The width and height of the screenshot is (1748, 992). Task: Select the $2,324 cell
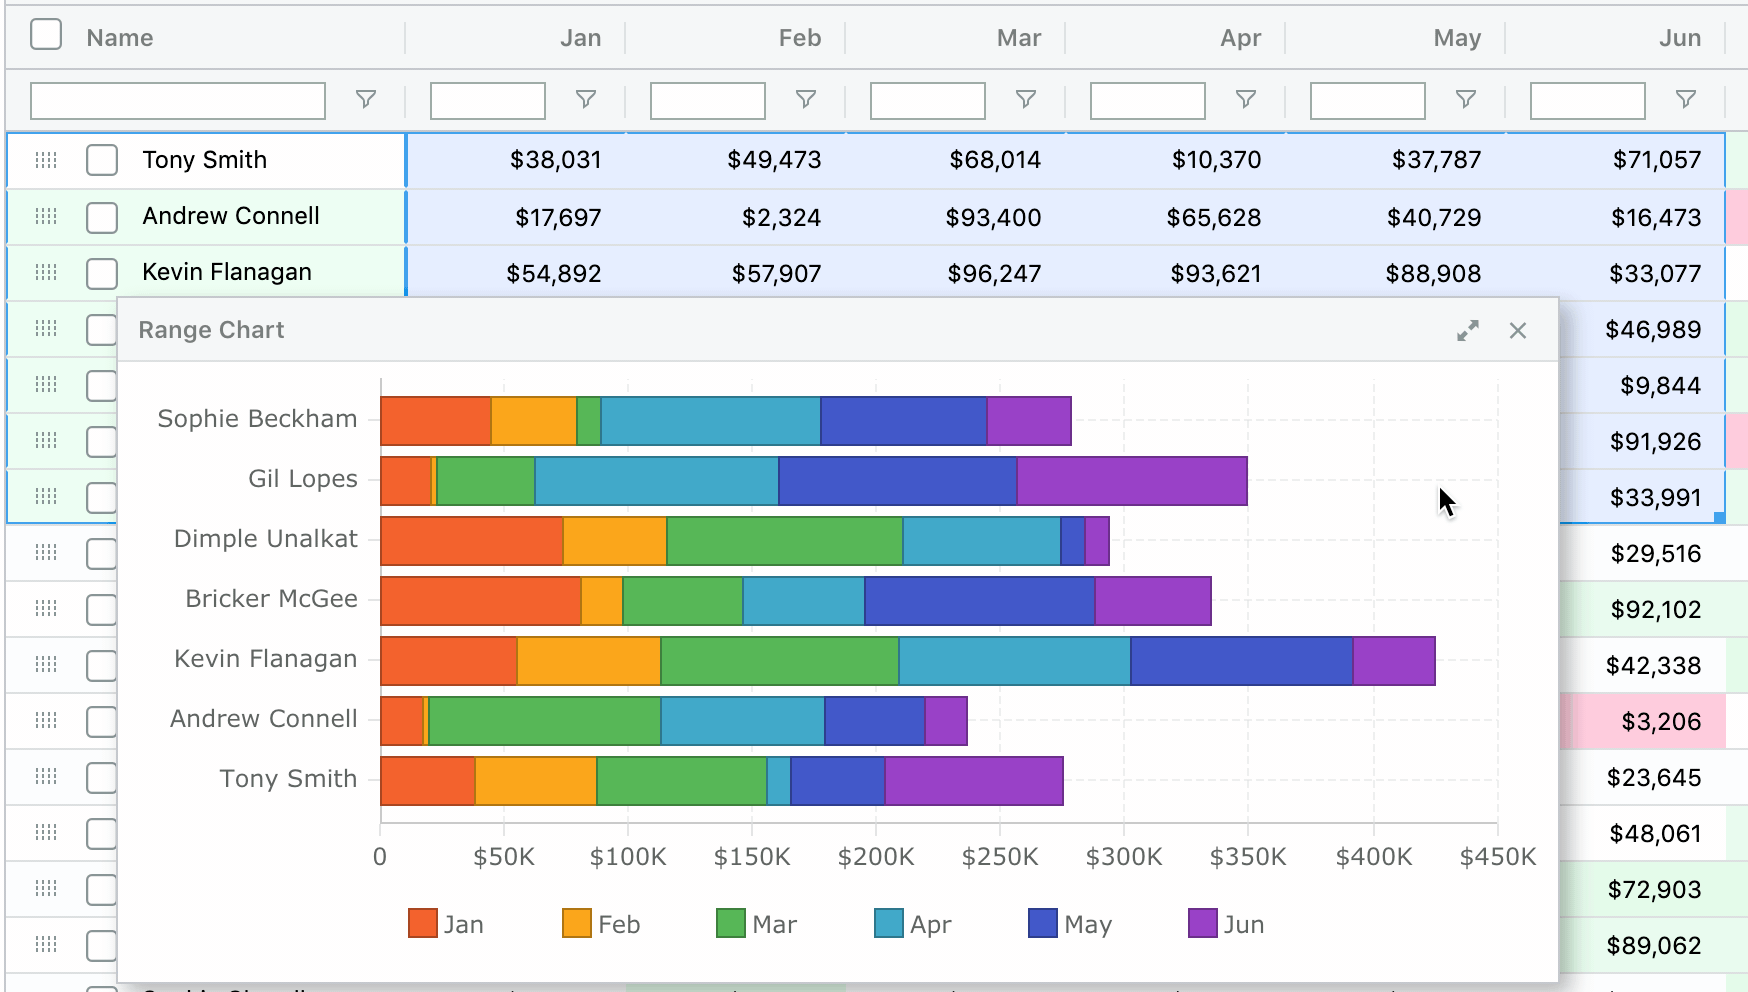tap(736, 217)
